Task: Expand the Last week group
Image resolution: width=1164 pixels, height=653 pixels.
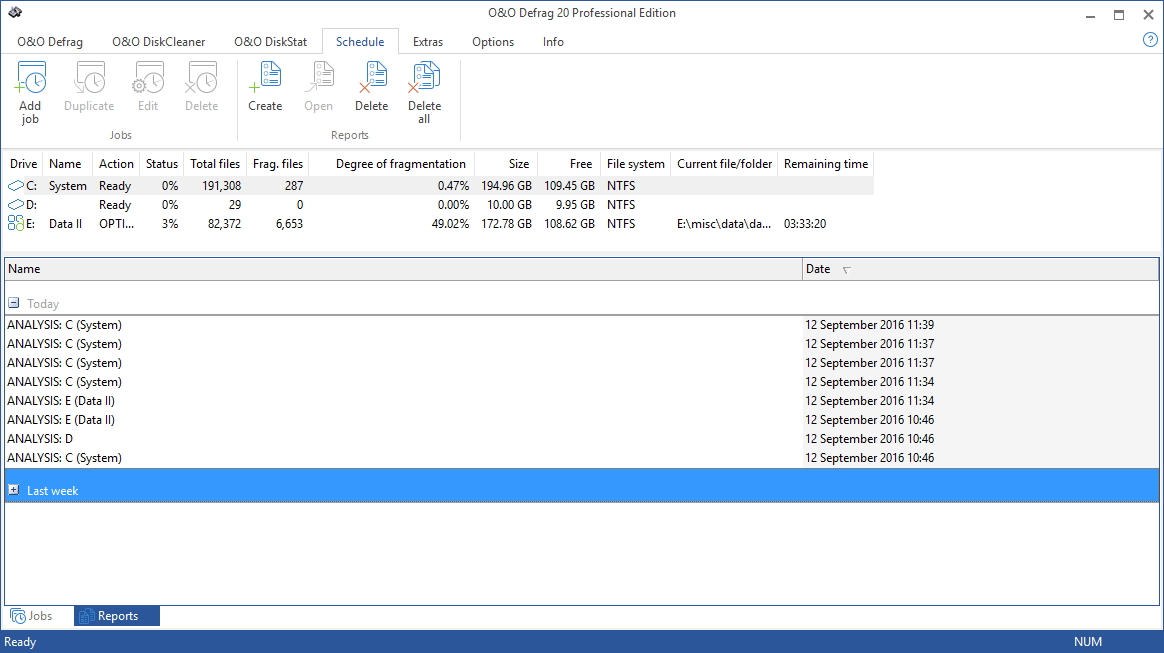Action: click(14, 491)
